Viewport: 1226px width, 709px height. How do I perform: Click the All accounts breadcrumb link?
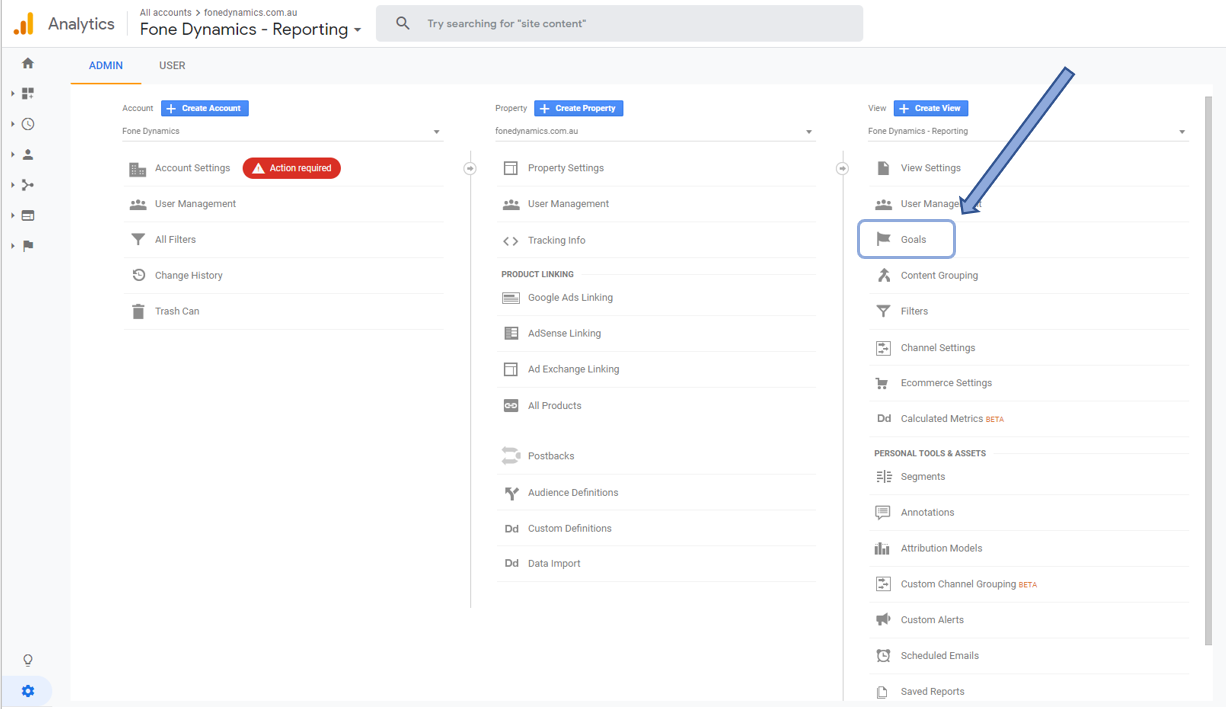click(x=165, y=13)
